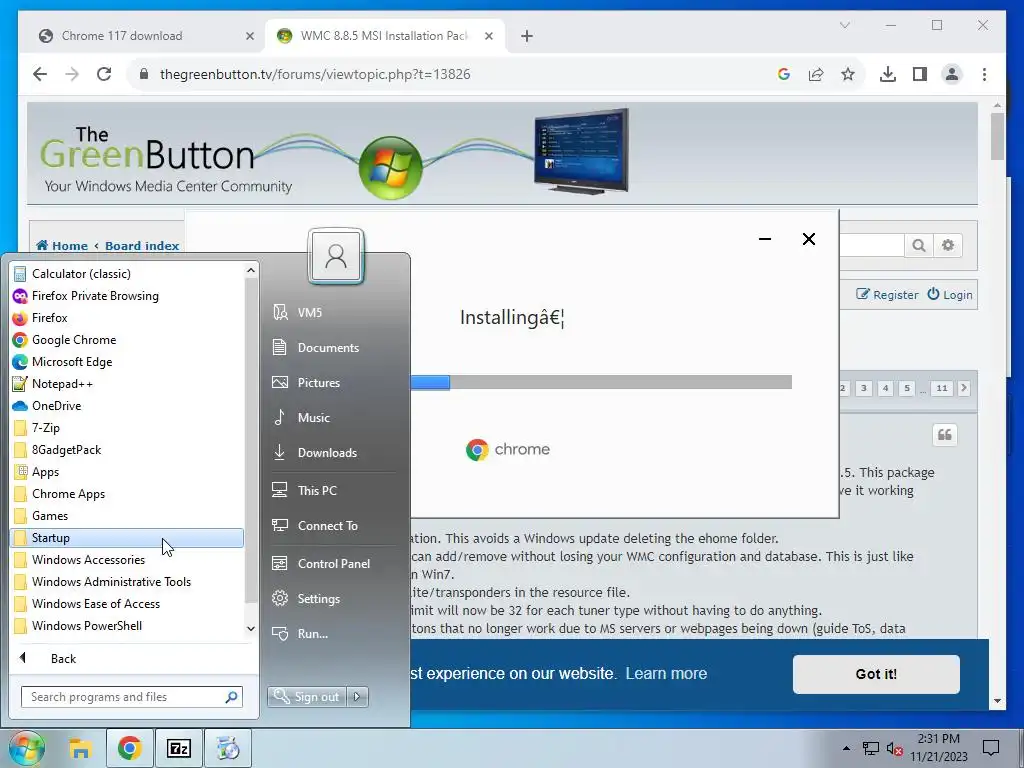Click the Got it! cookie button

point(876,674)
